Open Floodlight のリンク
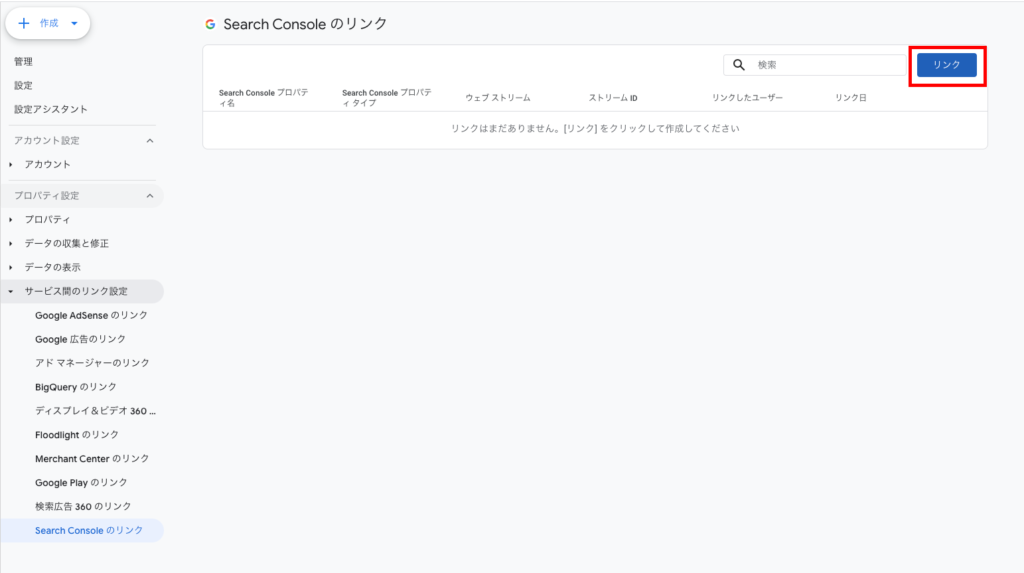 pyautogui.click(x=77, y=434)
